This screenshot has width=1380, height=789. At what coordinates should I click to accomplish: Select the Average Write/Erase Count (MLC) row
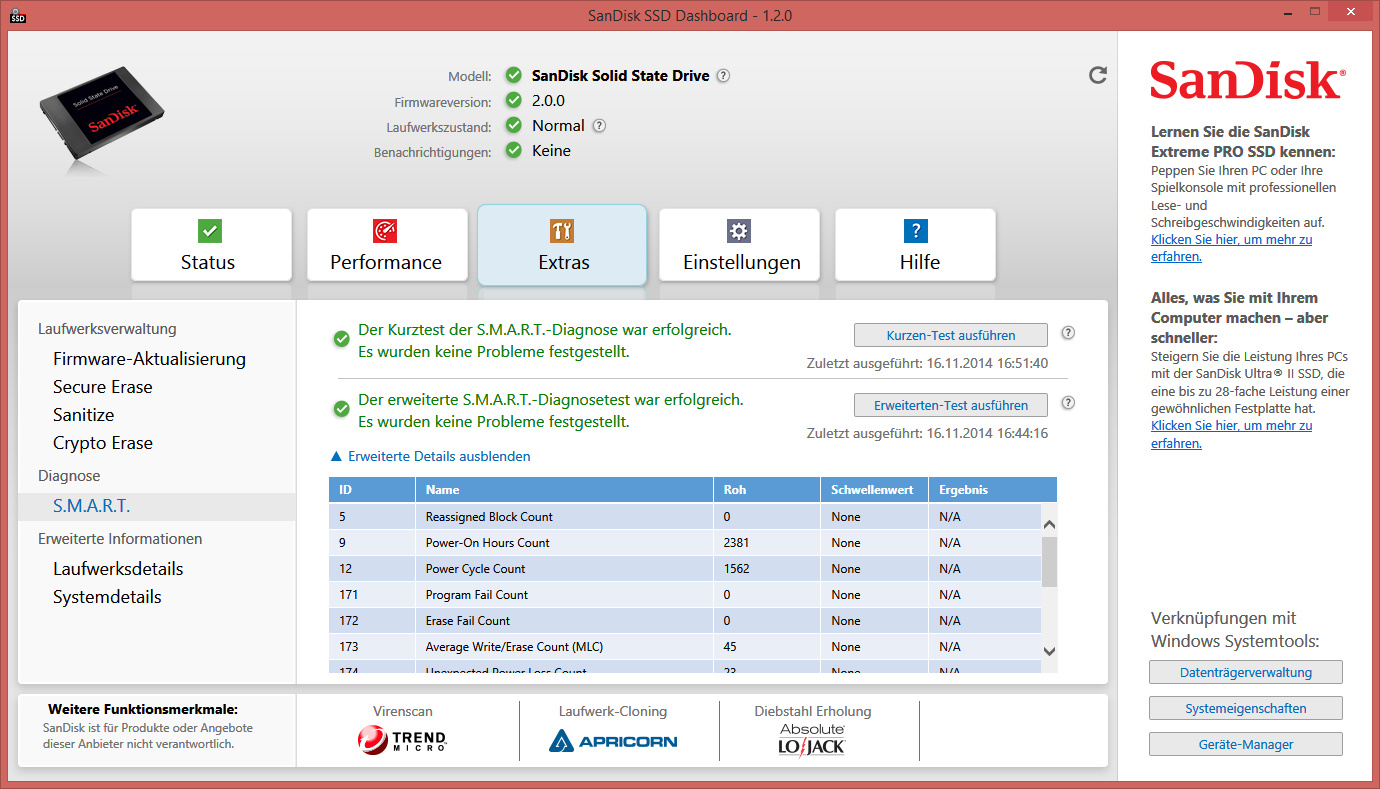click(x=685, y=647)
